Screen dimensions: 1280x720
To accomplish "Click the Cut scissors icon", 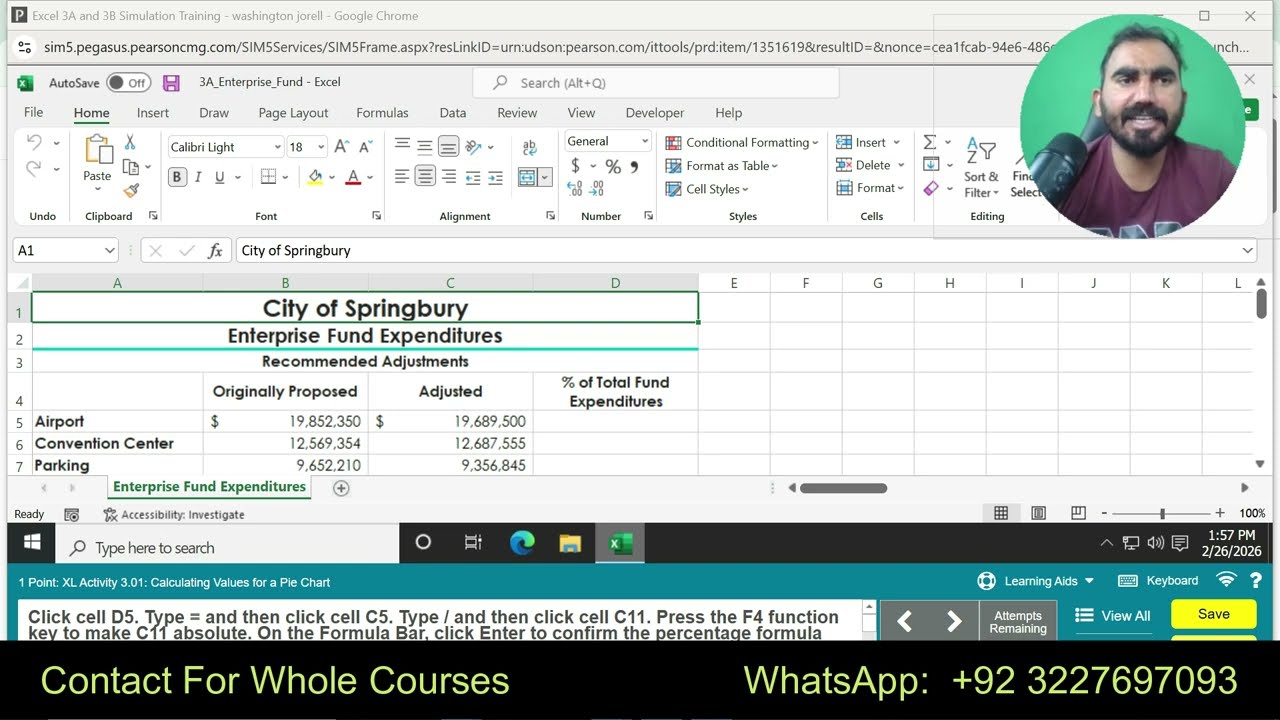I will (x=130, y=143).
